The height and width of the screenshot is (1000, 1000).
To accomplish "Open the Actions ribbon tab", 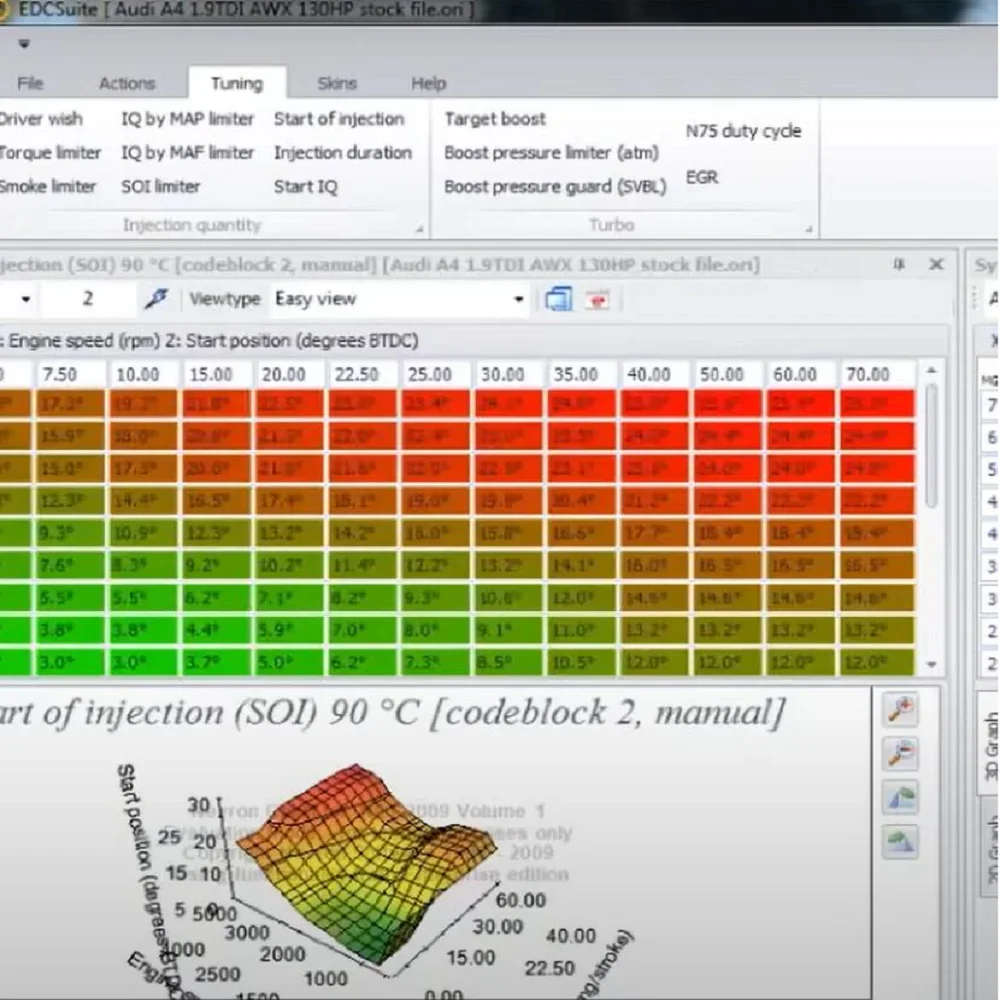I will (127, 84).
